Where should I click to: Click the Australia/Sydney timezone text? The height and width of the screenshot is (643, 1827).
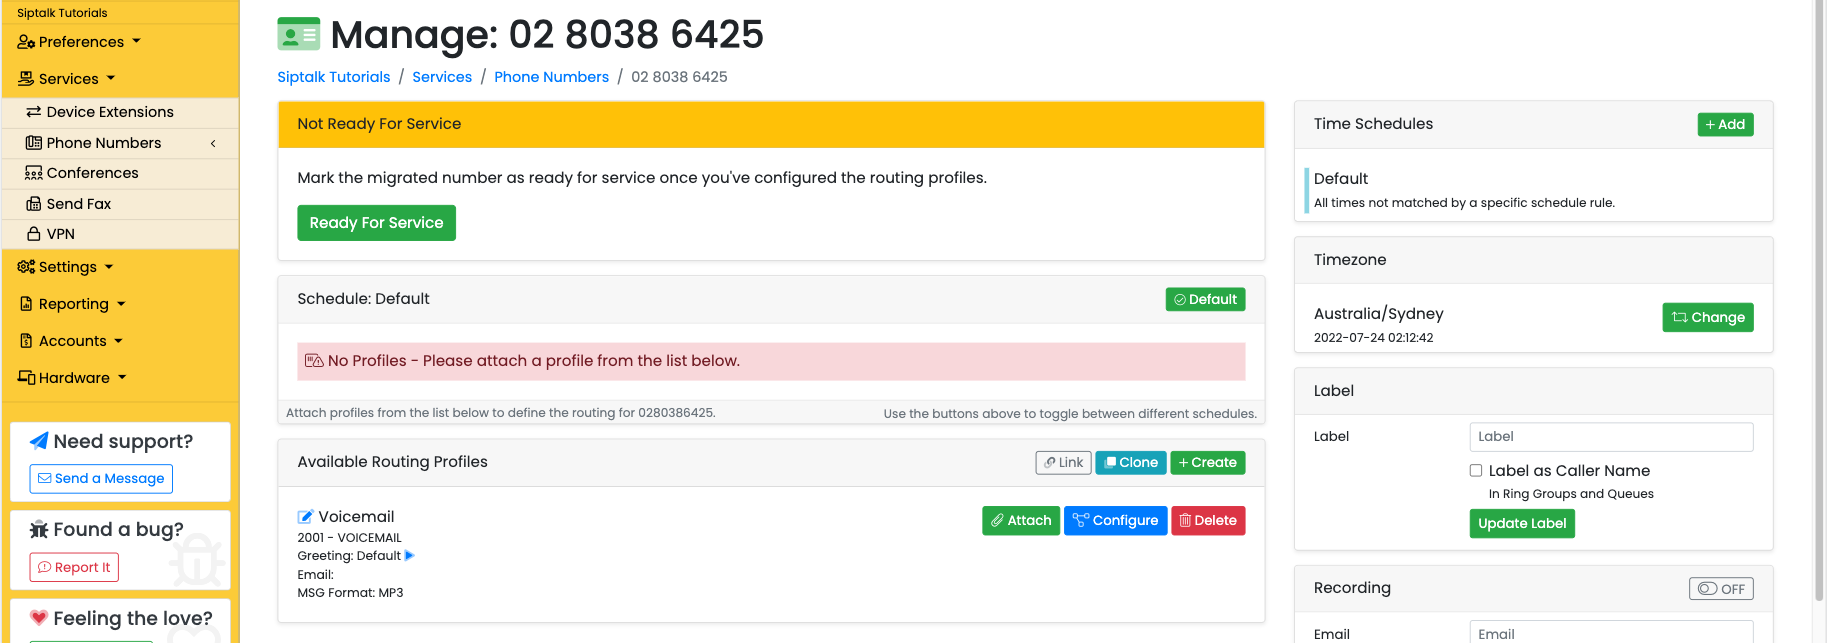[x=1378, y=314]
